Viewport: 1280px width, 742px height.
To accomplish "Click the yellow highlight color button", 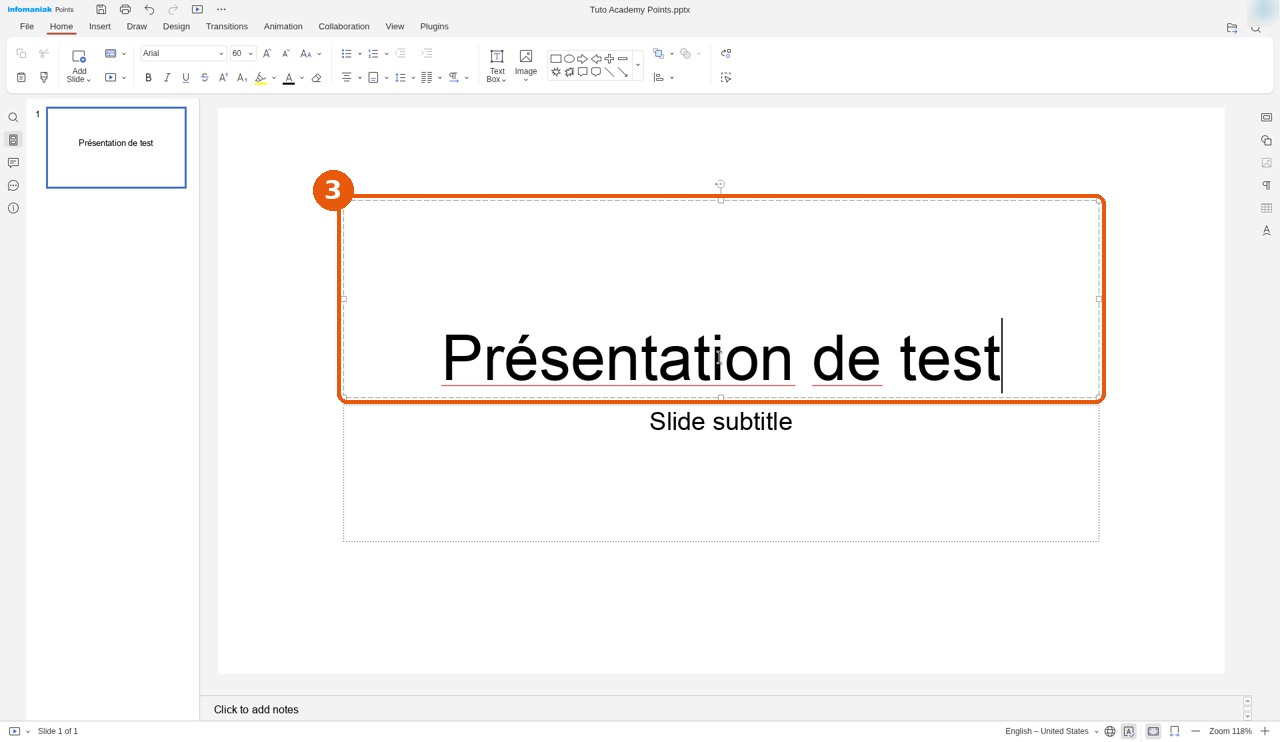I will [x=261, y=77].
